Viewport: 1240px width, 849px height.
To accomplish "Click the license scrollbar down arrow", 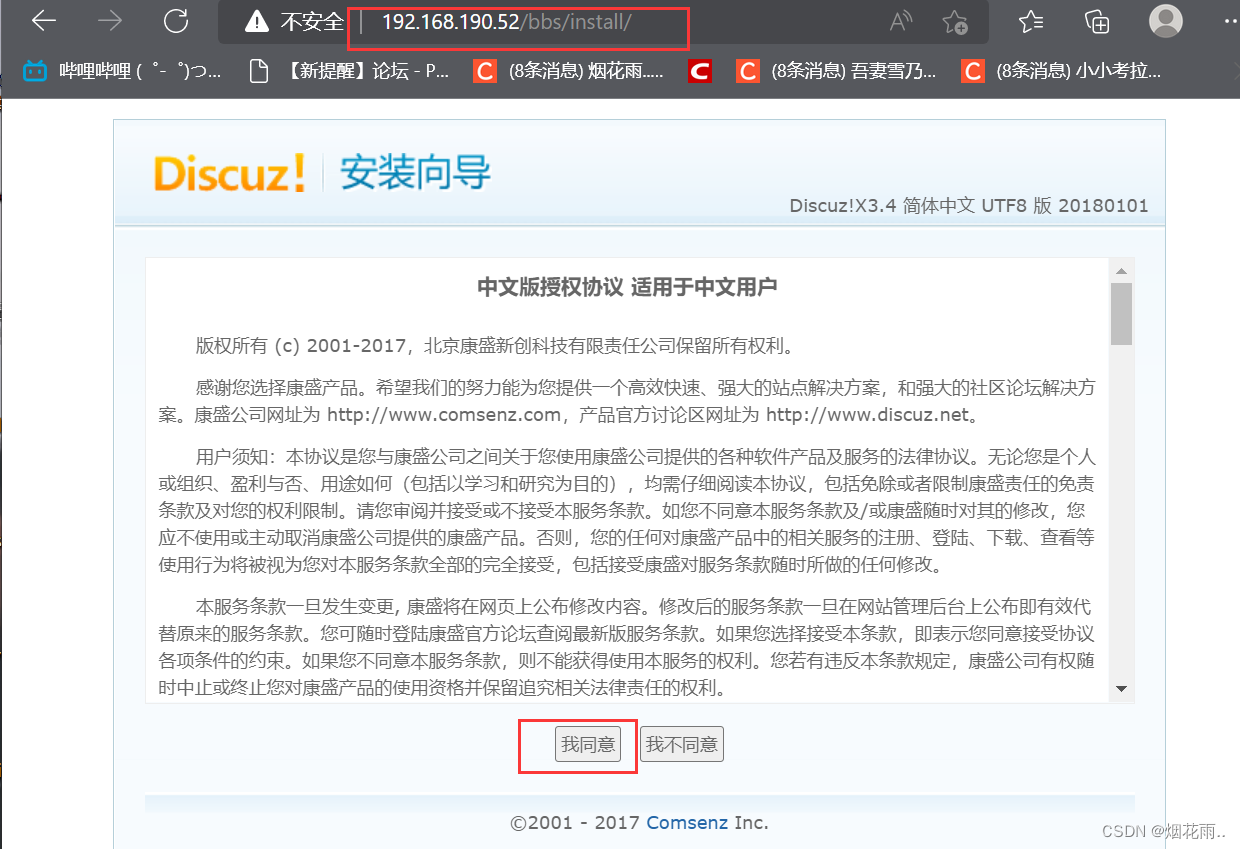I will [x=1121, y=689].
